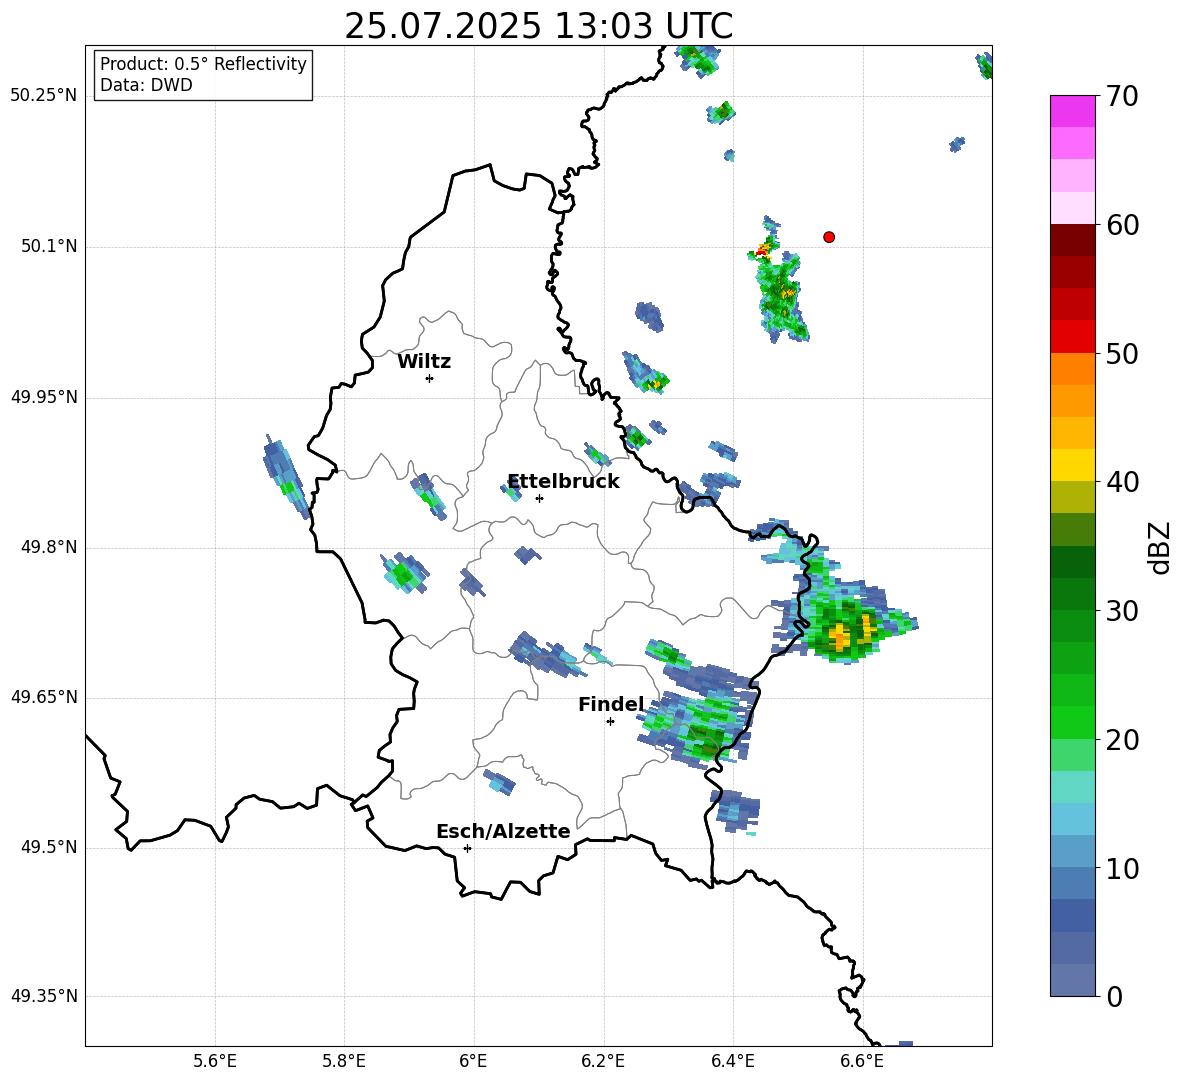The height and width of the screenshot is (1081, 1184).
Task: Click the 49.65°N latitude label
Action: point(44,696)
